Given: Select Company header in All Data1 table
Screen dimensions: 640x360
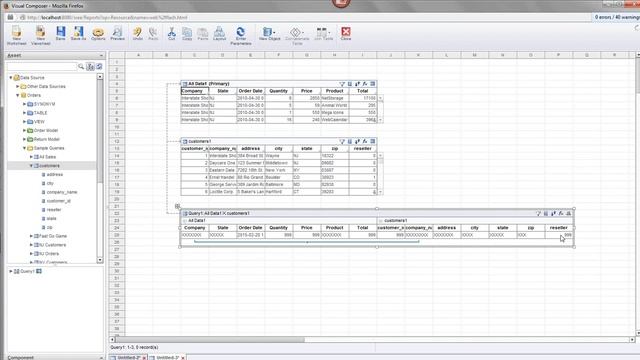Looking at the screenshot, I should (x=195, y=91).
